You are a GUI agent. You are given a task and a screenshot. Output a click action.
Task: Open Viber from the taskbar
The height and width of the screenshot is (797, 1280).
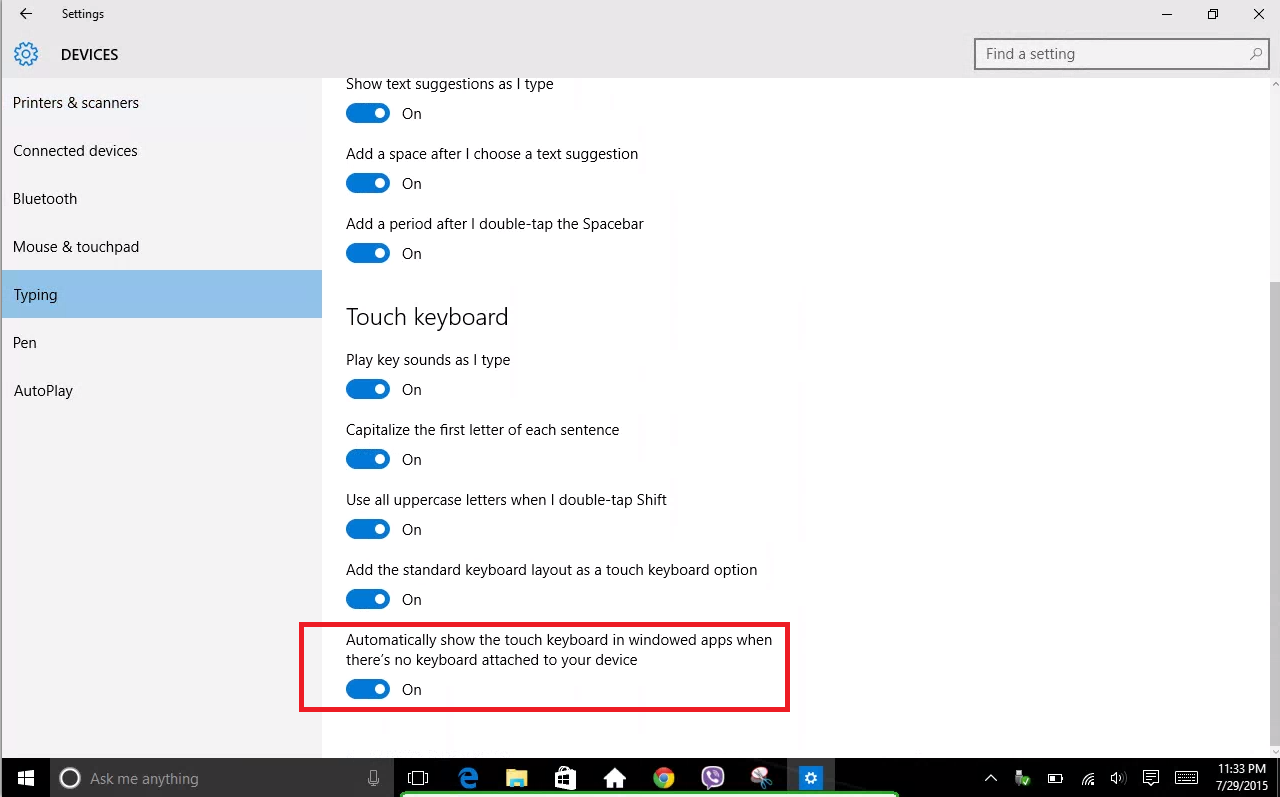(x=712, y=778)
